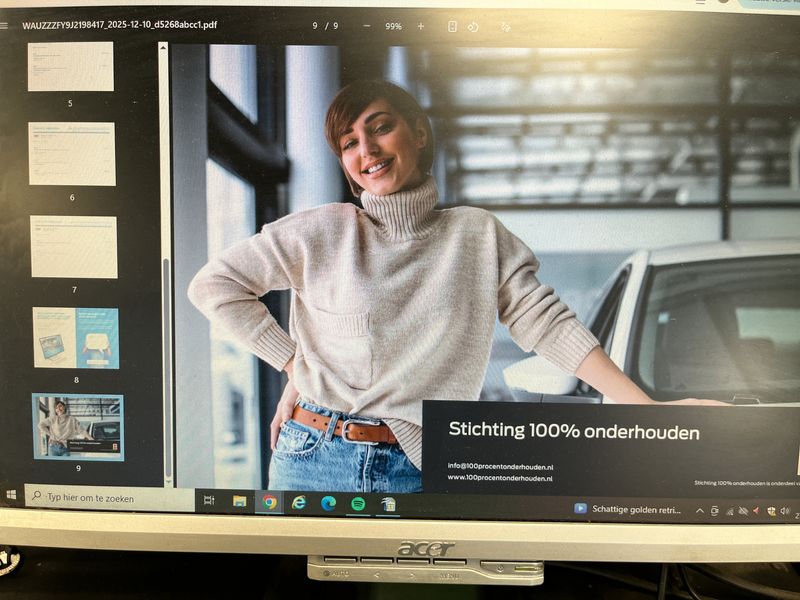Click the fit to page icon
Viewport: 800px width, 600px height.
pos(452,27)
